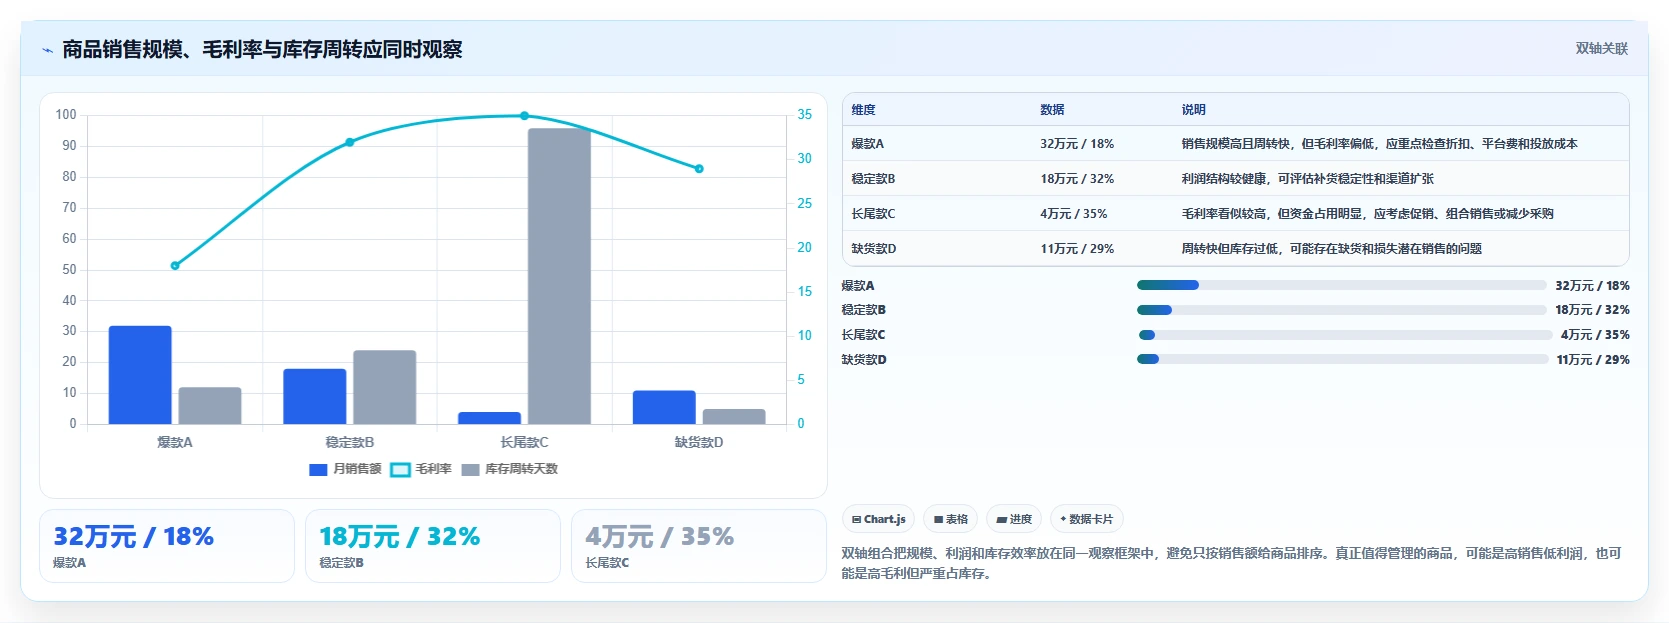Click the progress list label 长尾款C
Image resolution: width=1669 pixels, height=623 pixels.
click(863, 335)
